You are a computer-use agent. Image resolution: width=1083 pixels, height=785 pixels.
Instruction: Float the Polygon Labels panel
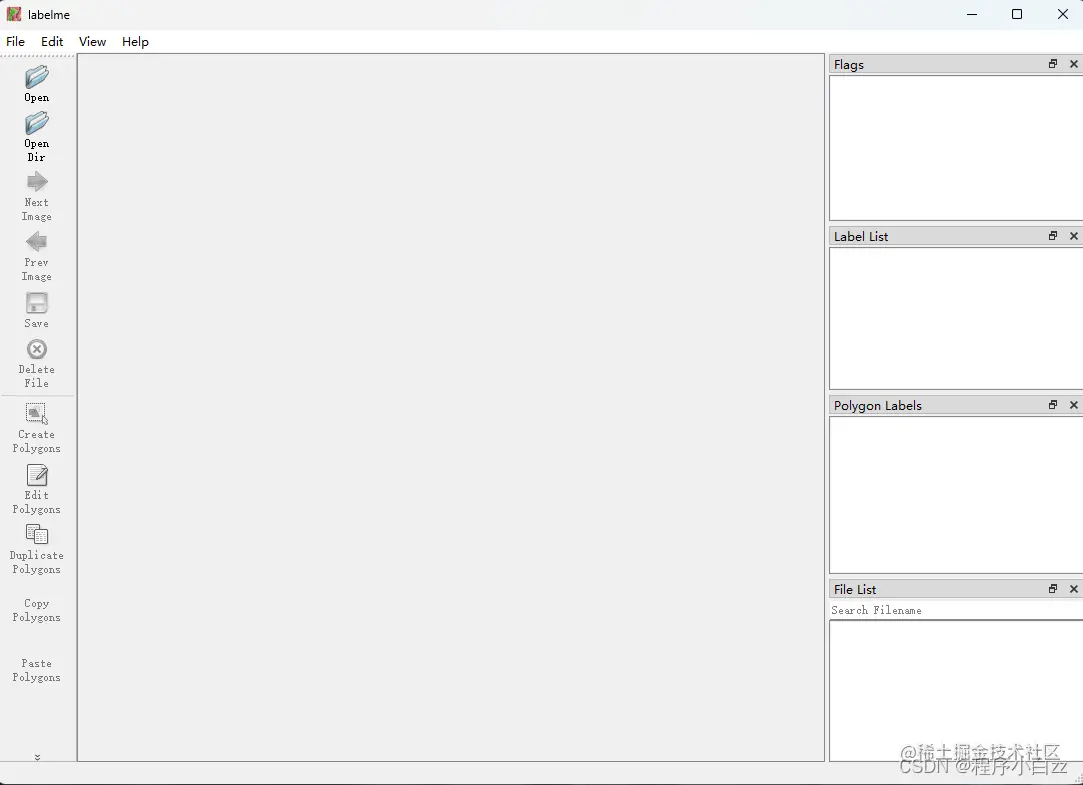(x=1053, y=405)
